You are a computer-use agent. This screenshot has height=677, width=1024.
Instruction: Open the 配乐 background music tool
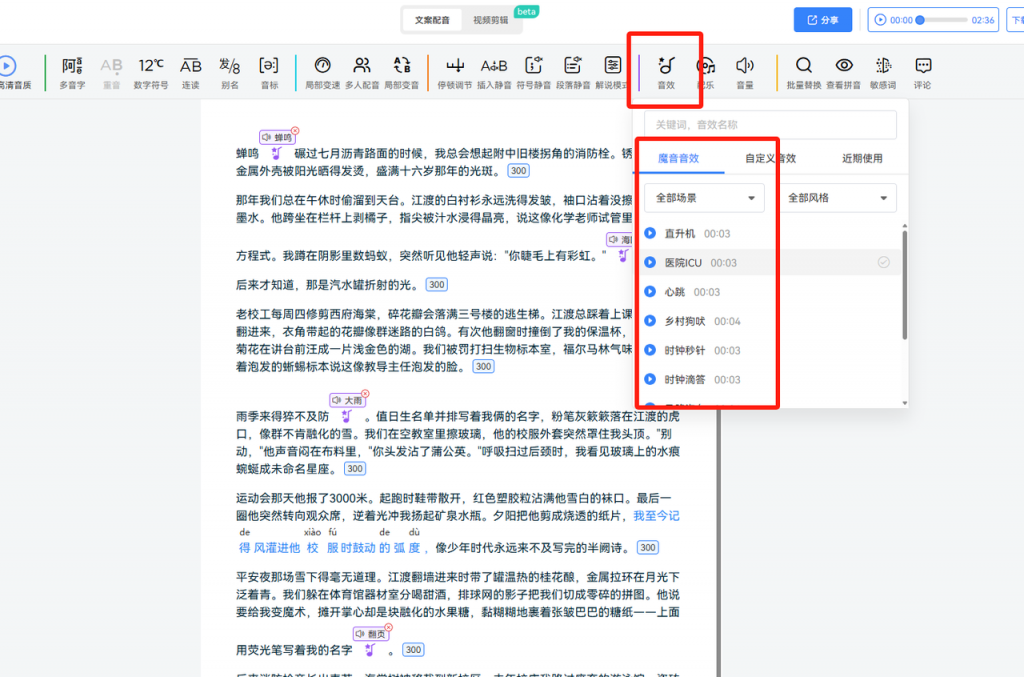pos(705,72)
